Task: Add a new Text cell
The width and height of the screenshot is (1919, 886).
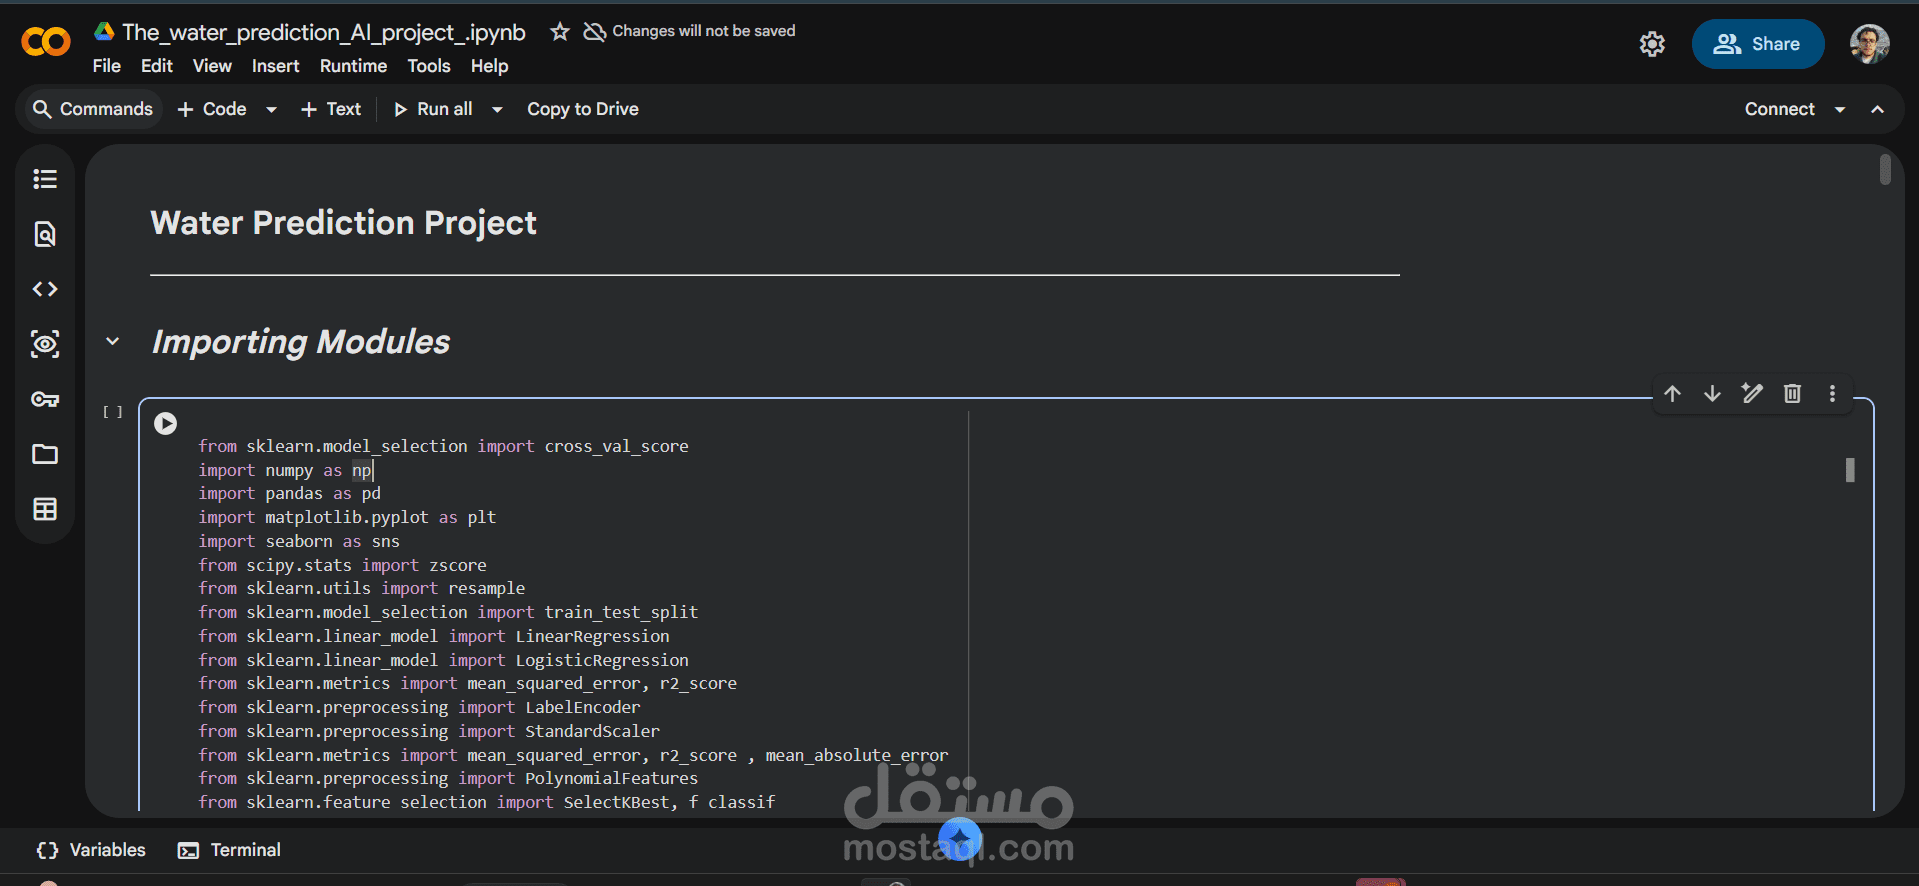Action: coord(331,109)
